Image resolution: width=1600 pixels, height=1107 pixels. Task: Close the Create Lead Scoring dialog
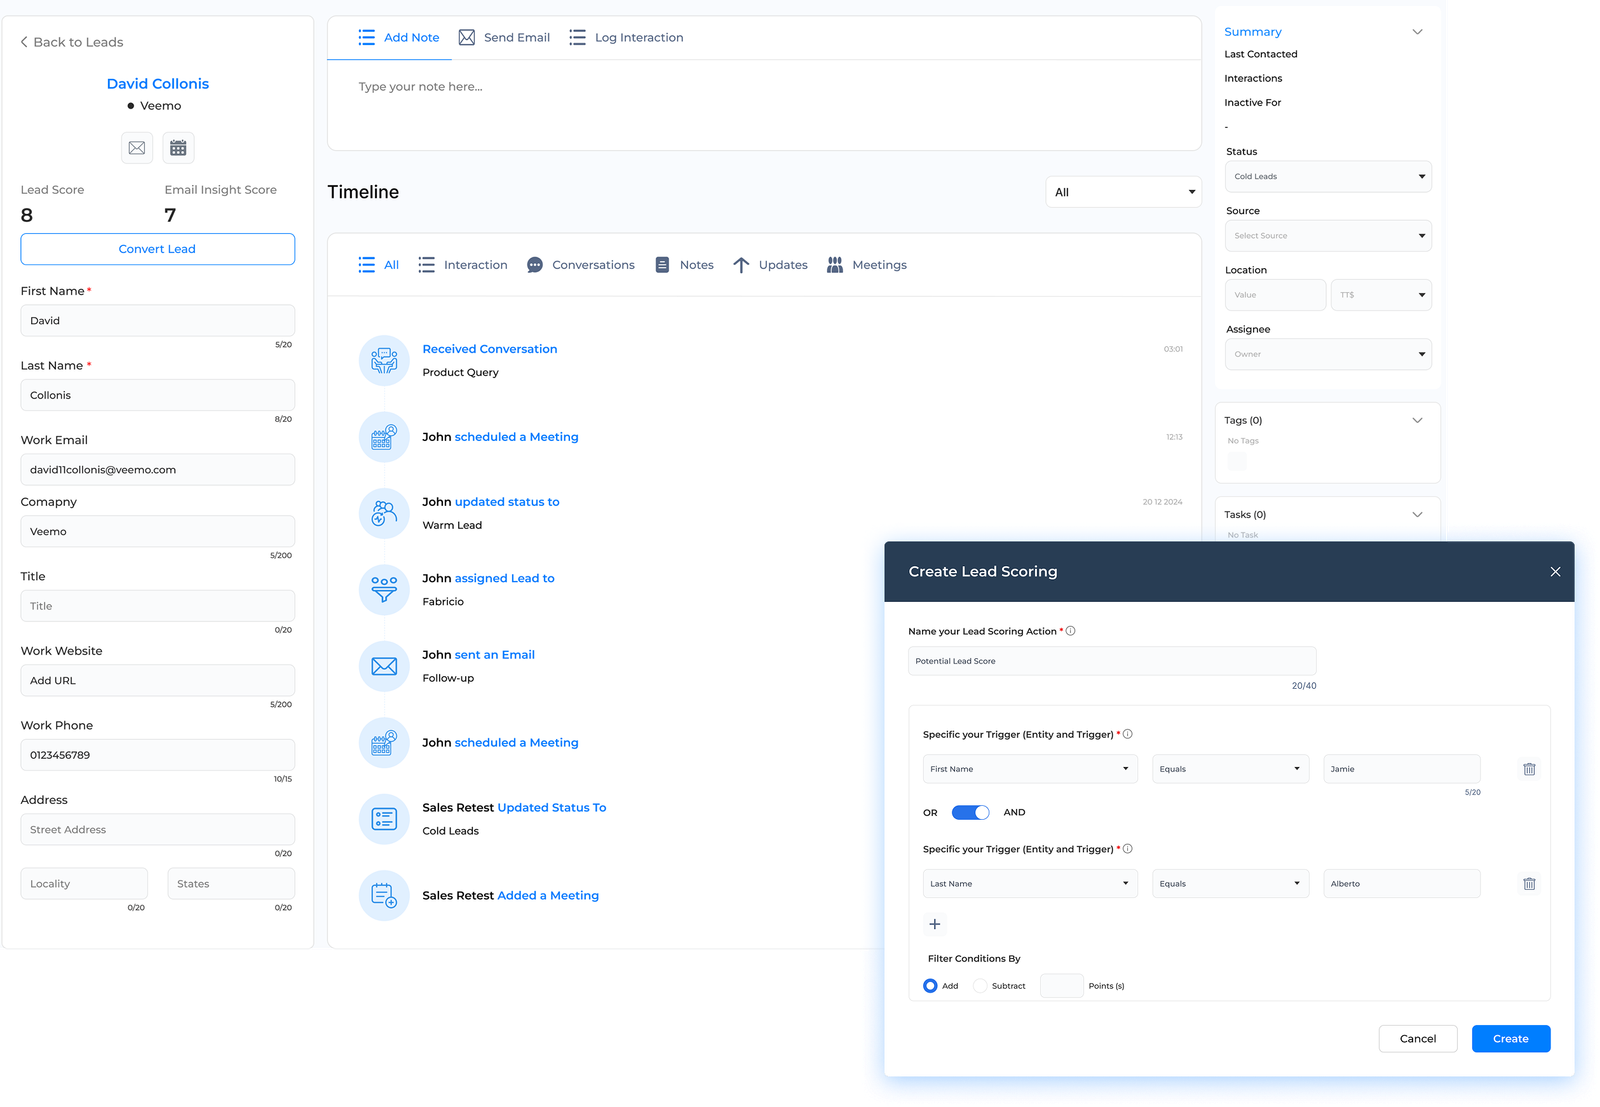click(1555, 572)
